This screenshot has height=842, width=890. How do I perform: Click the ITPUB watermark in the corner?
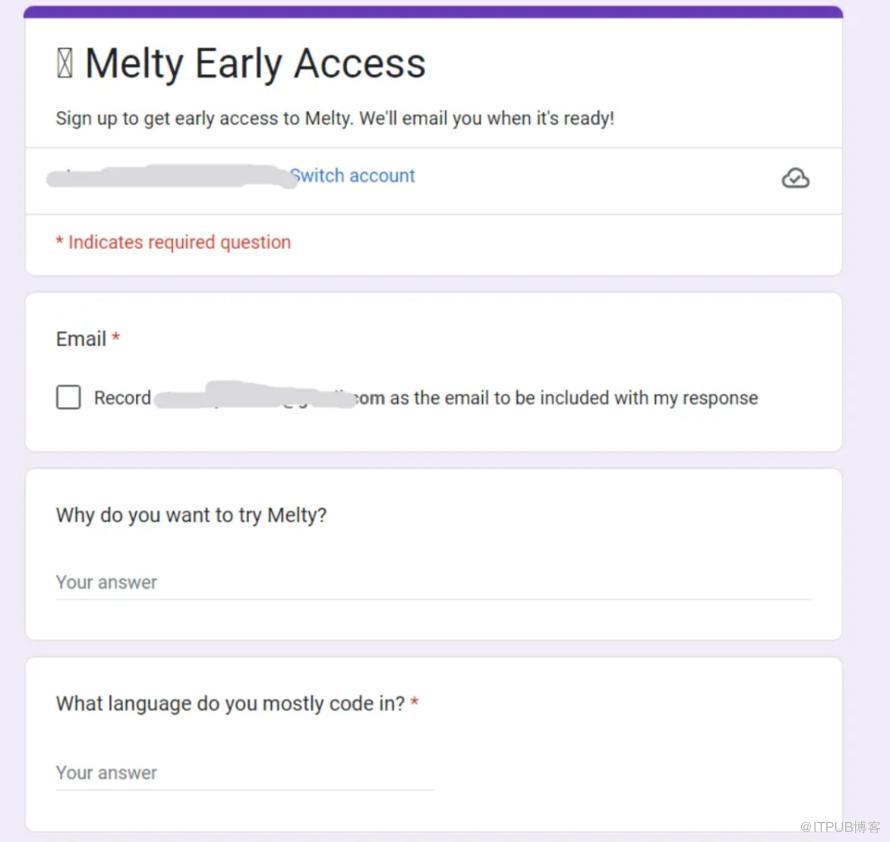point(840,827)
